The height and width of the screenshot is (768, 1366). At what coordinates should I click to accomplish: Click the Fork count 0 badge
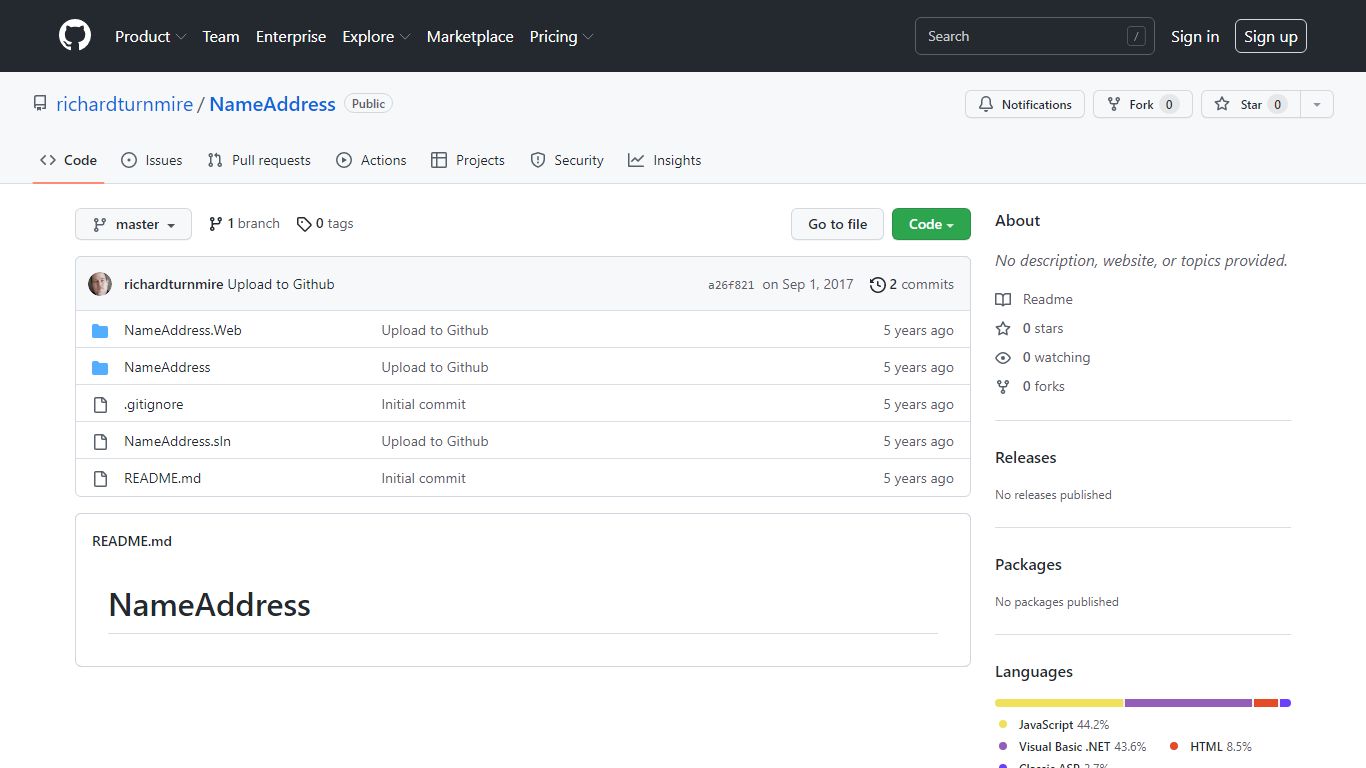click(1169, 104)
